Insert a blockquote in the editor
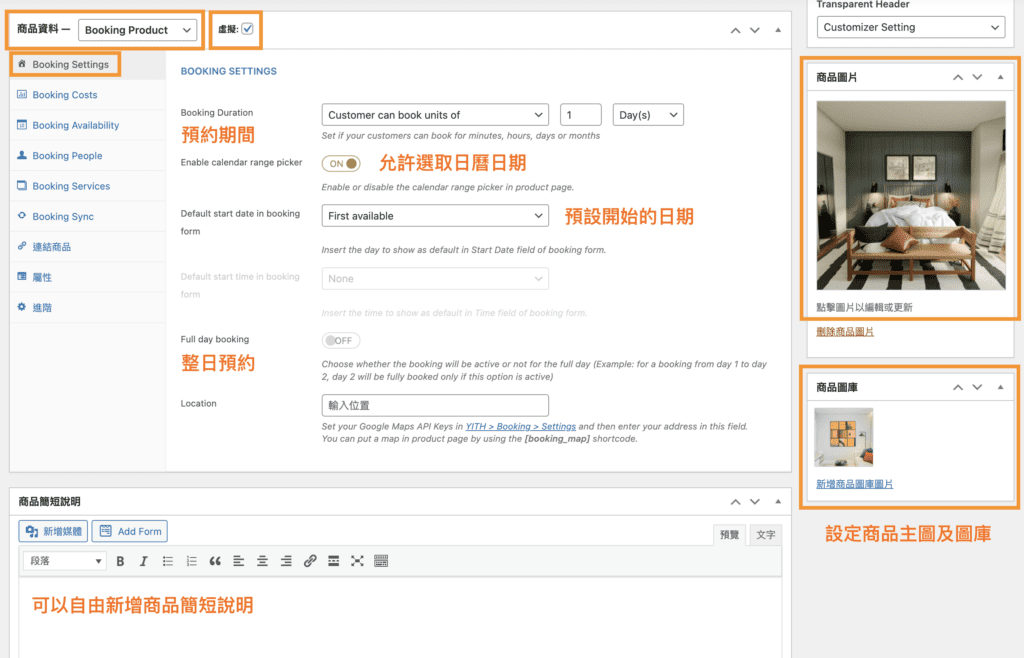This screenshot has width=1024, height=658. point(215,561)
